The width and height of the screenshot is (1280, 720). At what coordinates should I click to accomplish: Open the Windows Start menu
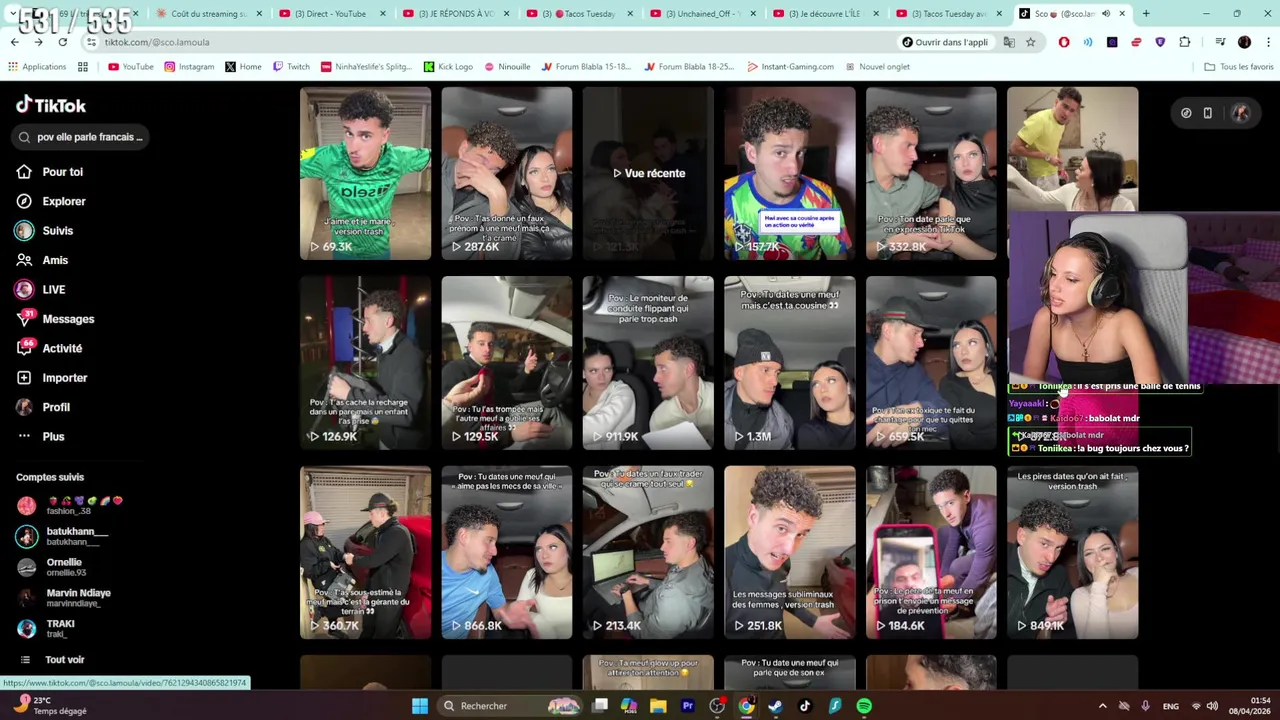(x=420, y=706)
